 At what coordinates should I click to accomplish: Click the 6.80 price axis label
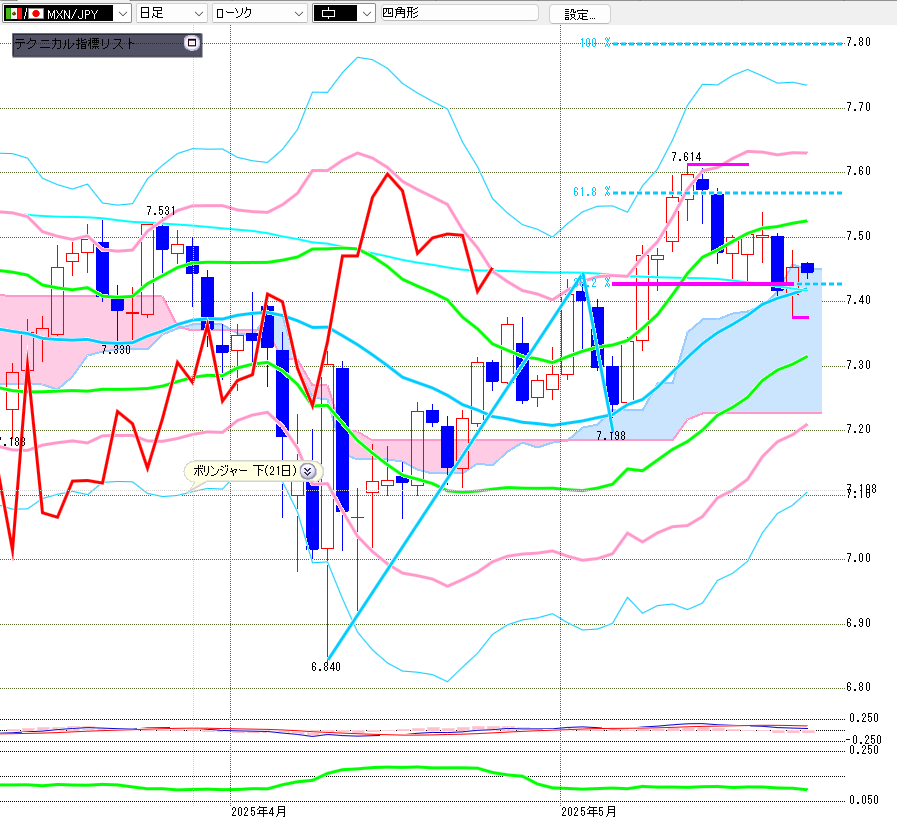point(858,686)
